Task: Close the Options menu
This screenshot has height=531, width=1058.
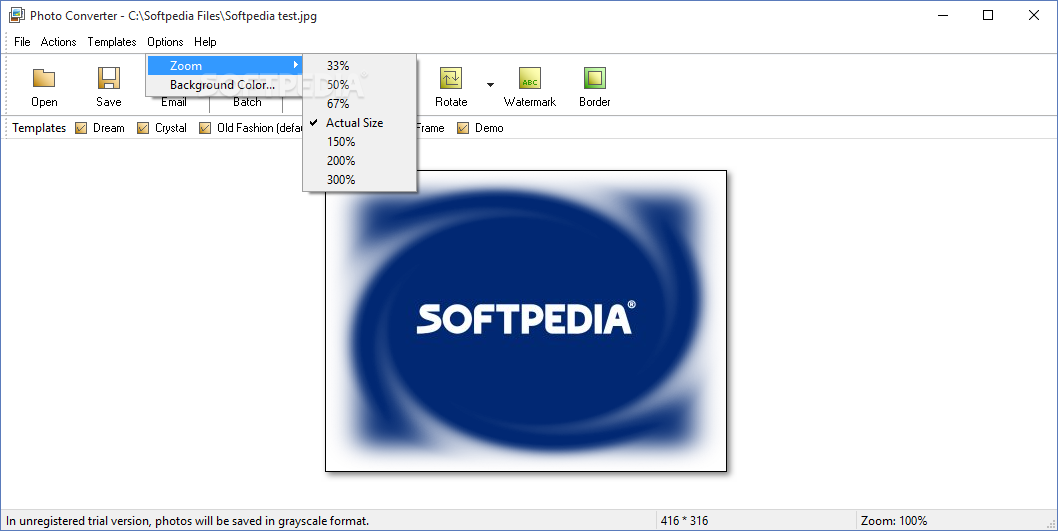Action: point(165,42)
